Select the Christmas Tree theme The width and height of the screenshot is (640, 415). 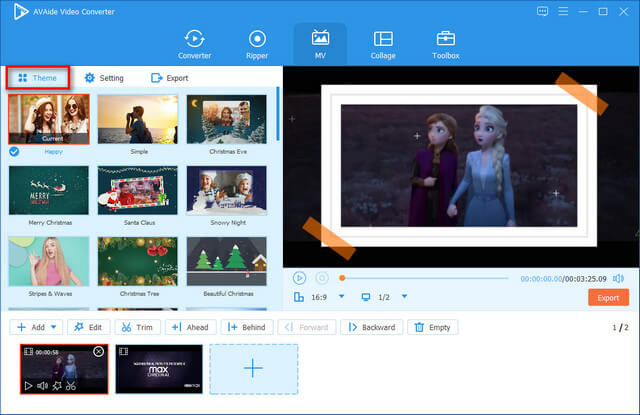pos(138,261)
